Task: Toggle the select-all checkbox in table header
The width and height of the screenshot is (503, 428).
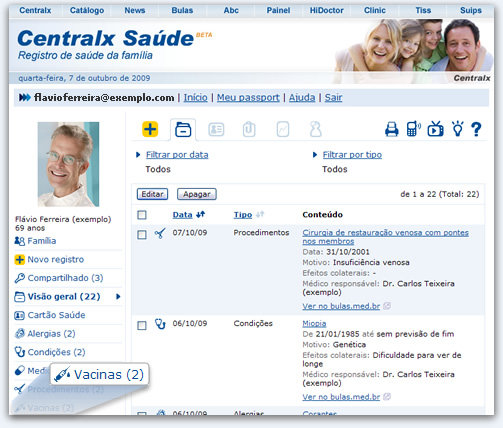Action: pyautogui.click(x=142, y=215)
